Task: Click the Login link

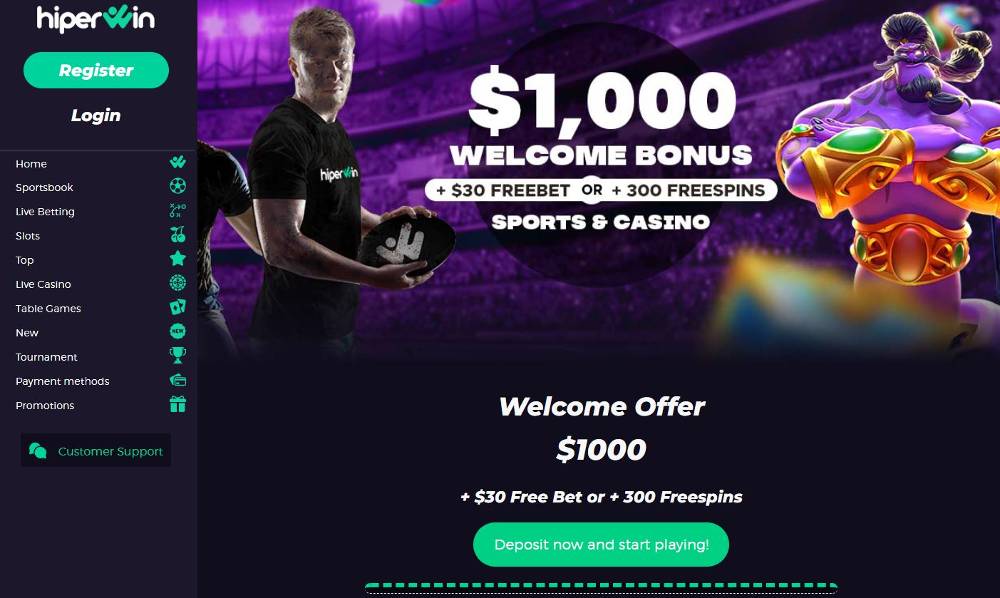Action: coord(96,115)
